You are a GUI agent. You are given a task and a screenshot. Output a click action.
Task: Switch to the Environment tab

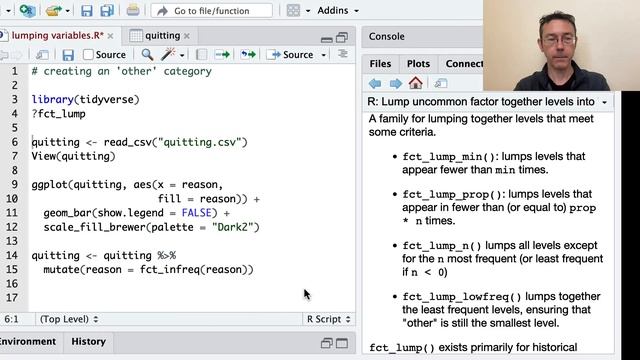pos(28,342)
